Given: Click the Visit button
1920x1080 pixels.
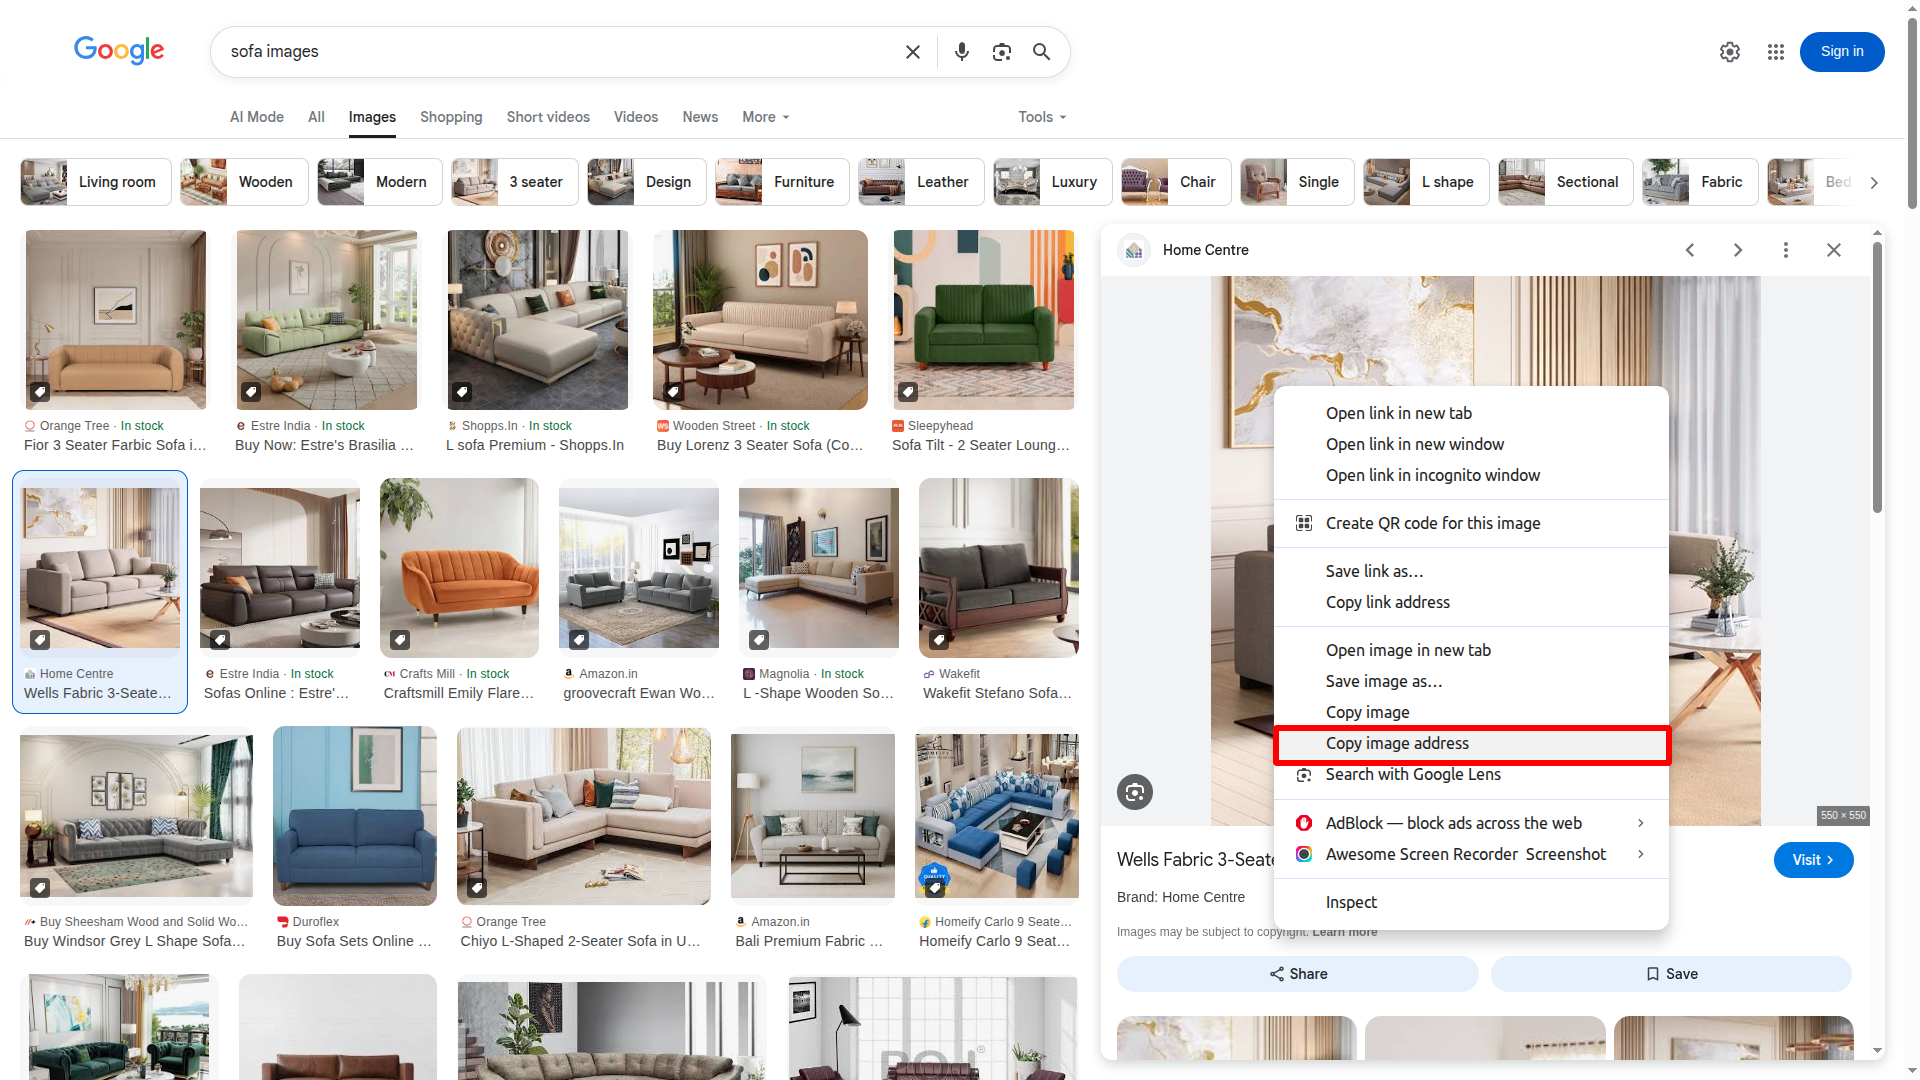Looking at the screenshot, I should (x=1813, y=860).
